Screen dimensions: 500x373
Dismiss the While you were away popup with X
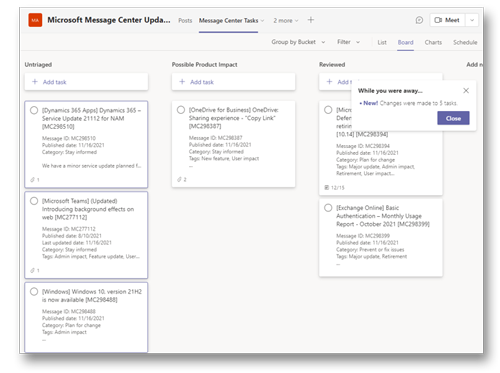pyautogui.click(x=466, y=91)
